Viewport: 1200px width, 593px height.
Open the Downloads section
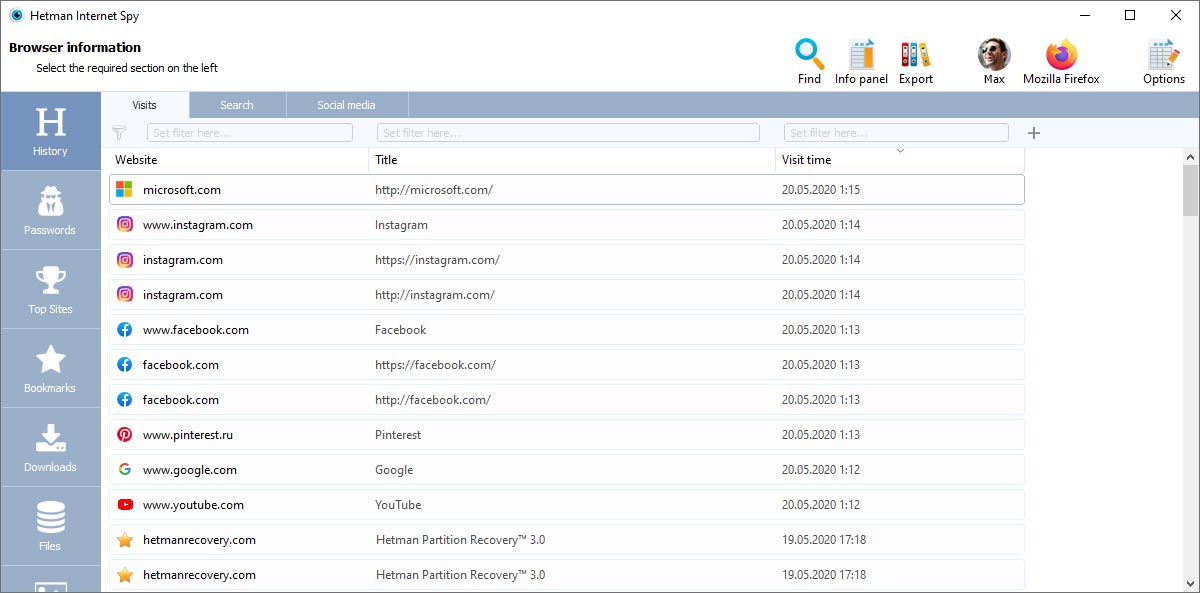click(50, 448)
